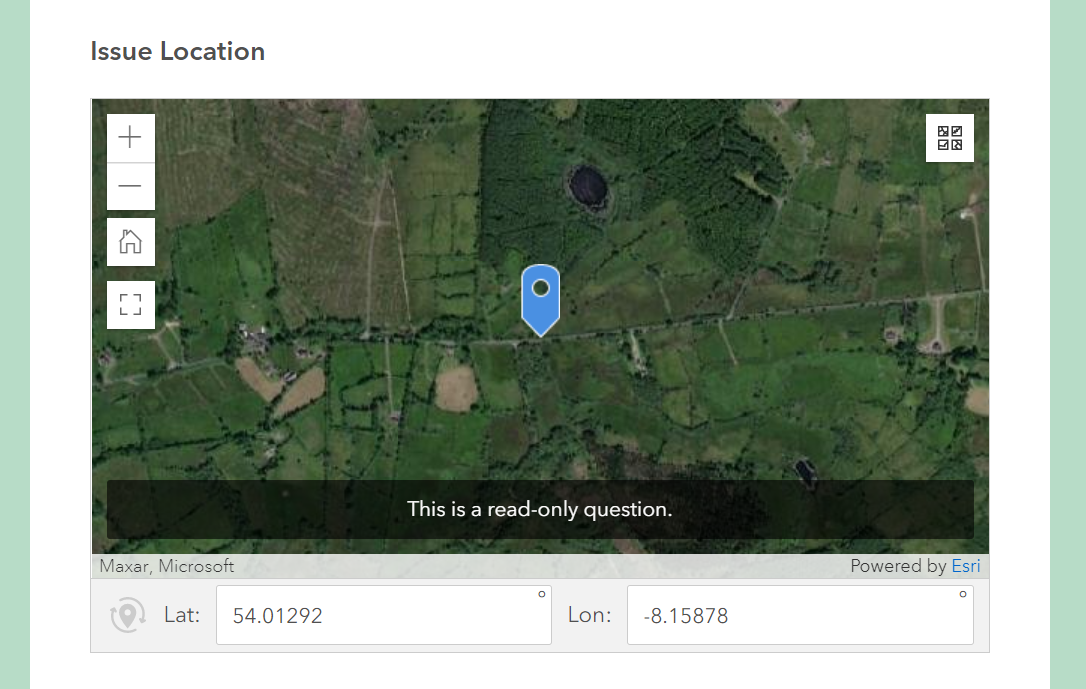
Task: Expand map to fullscreen view
Action: 131,305
